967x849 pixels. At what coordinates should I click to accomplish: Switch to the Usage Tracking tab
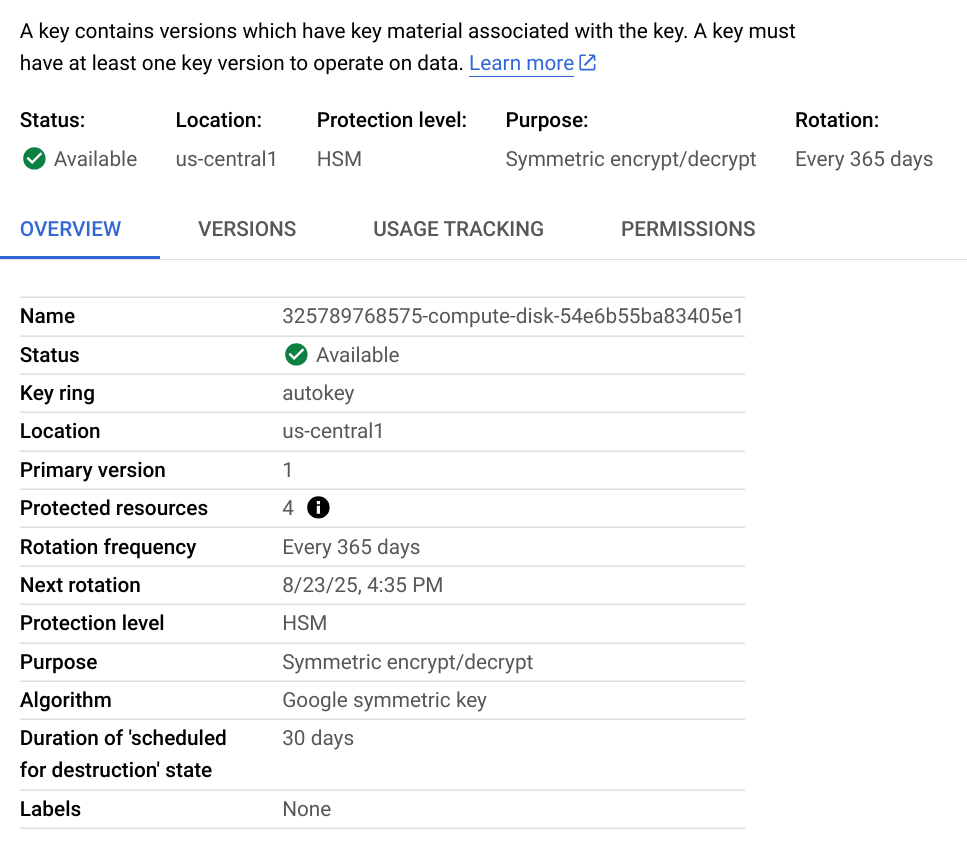click(x=458, y=229)
